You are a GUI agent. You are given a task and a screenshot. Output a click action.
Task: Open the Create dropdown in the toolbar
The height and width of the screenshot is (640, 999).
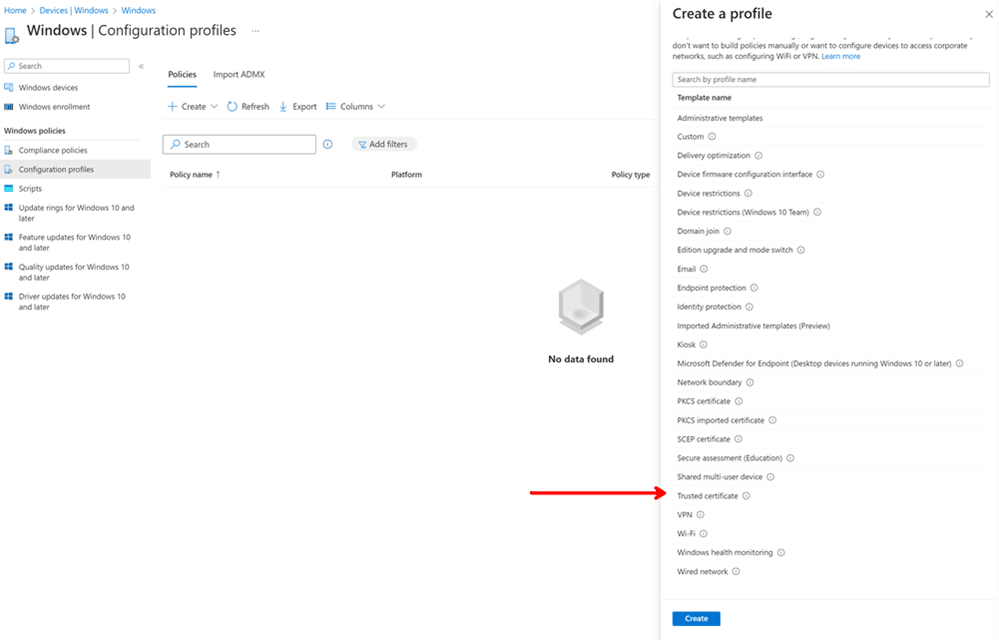(x=192, y=106)
